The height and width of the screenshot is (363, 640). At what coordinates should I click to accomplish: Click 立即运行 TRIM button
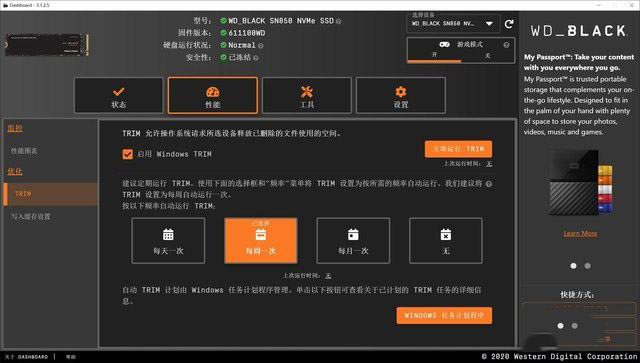tap(458, 149)
